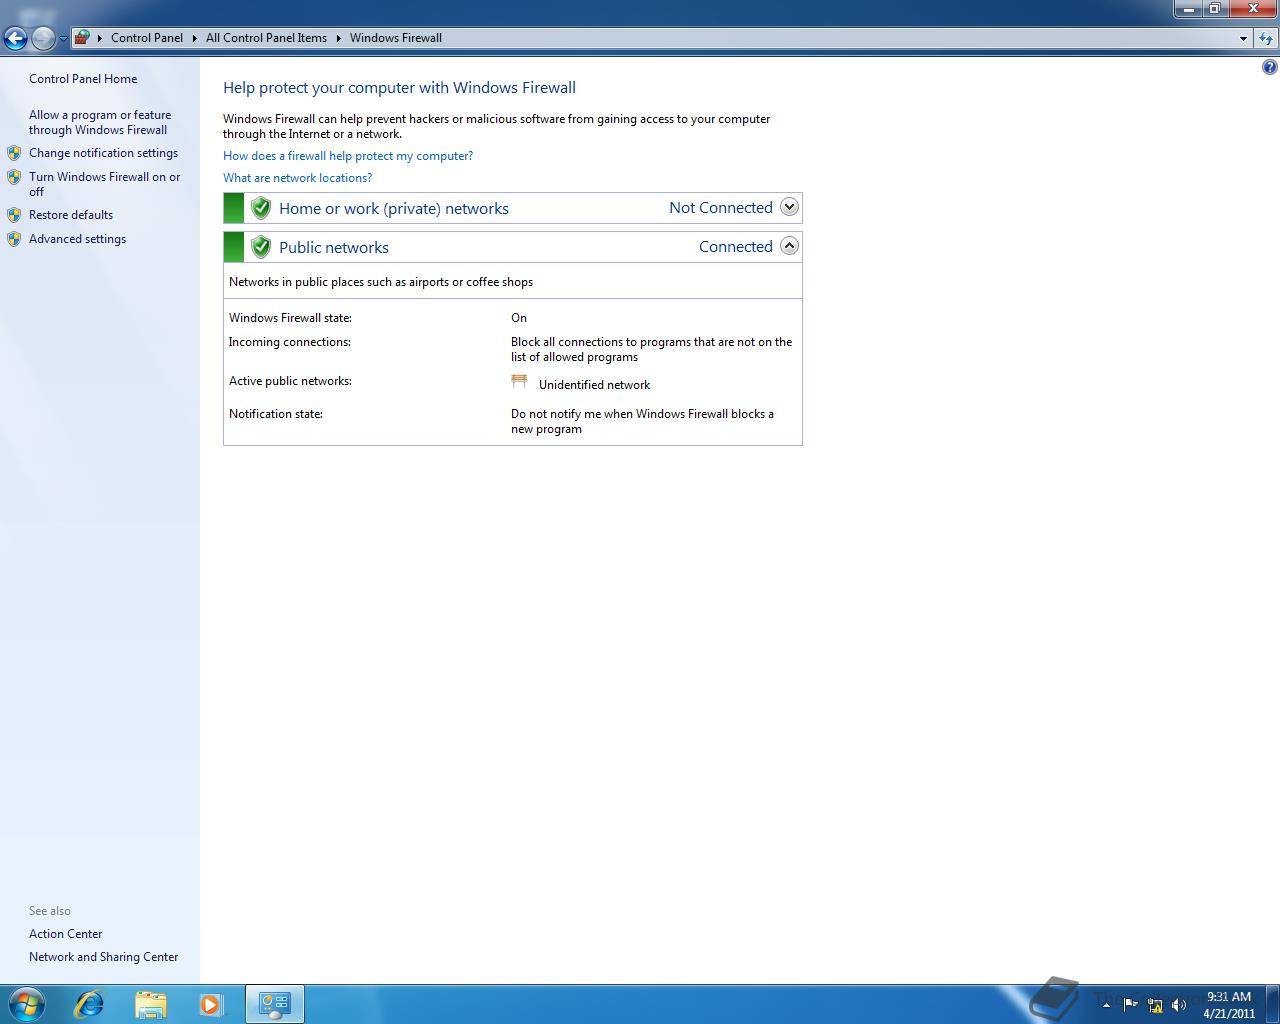Click Networks in public places description
Image resolution: width=1280 pixels, height=1024 pixels.
coord(381,282)
